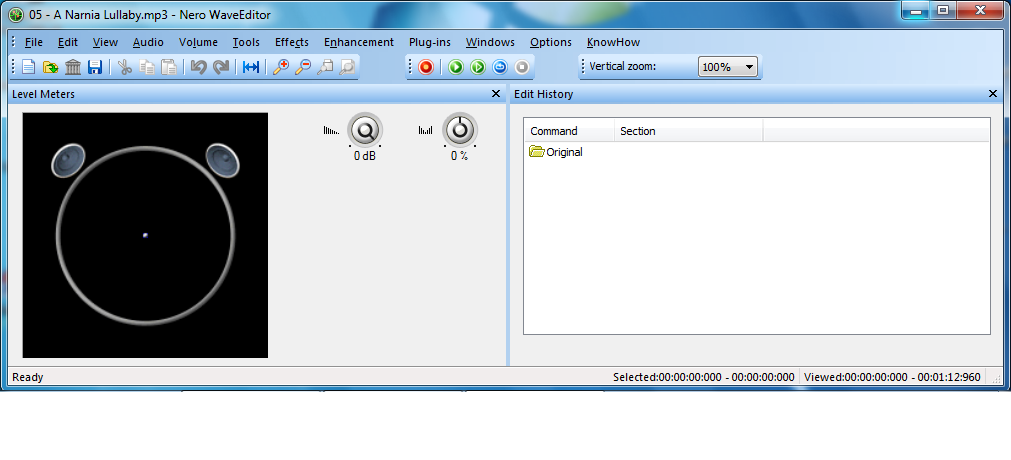1011x460 pixels.
Task: Click the zoom full view magnifier icon
Action: click(x=348, y=67)
